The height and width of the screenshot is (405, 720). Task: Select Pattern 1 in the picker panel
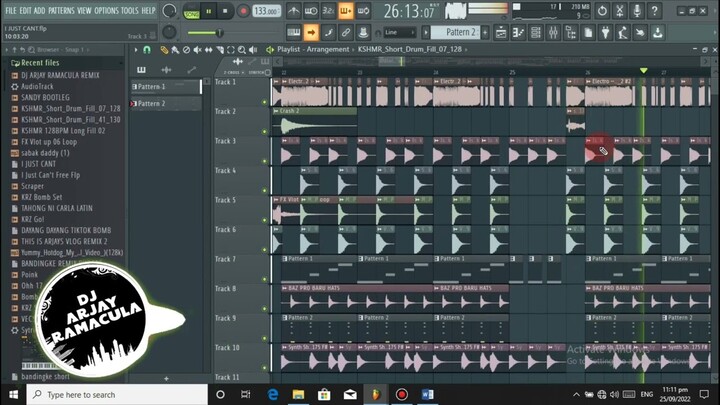(166, 86)
